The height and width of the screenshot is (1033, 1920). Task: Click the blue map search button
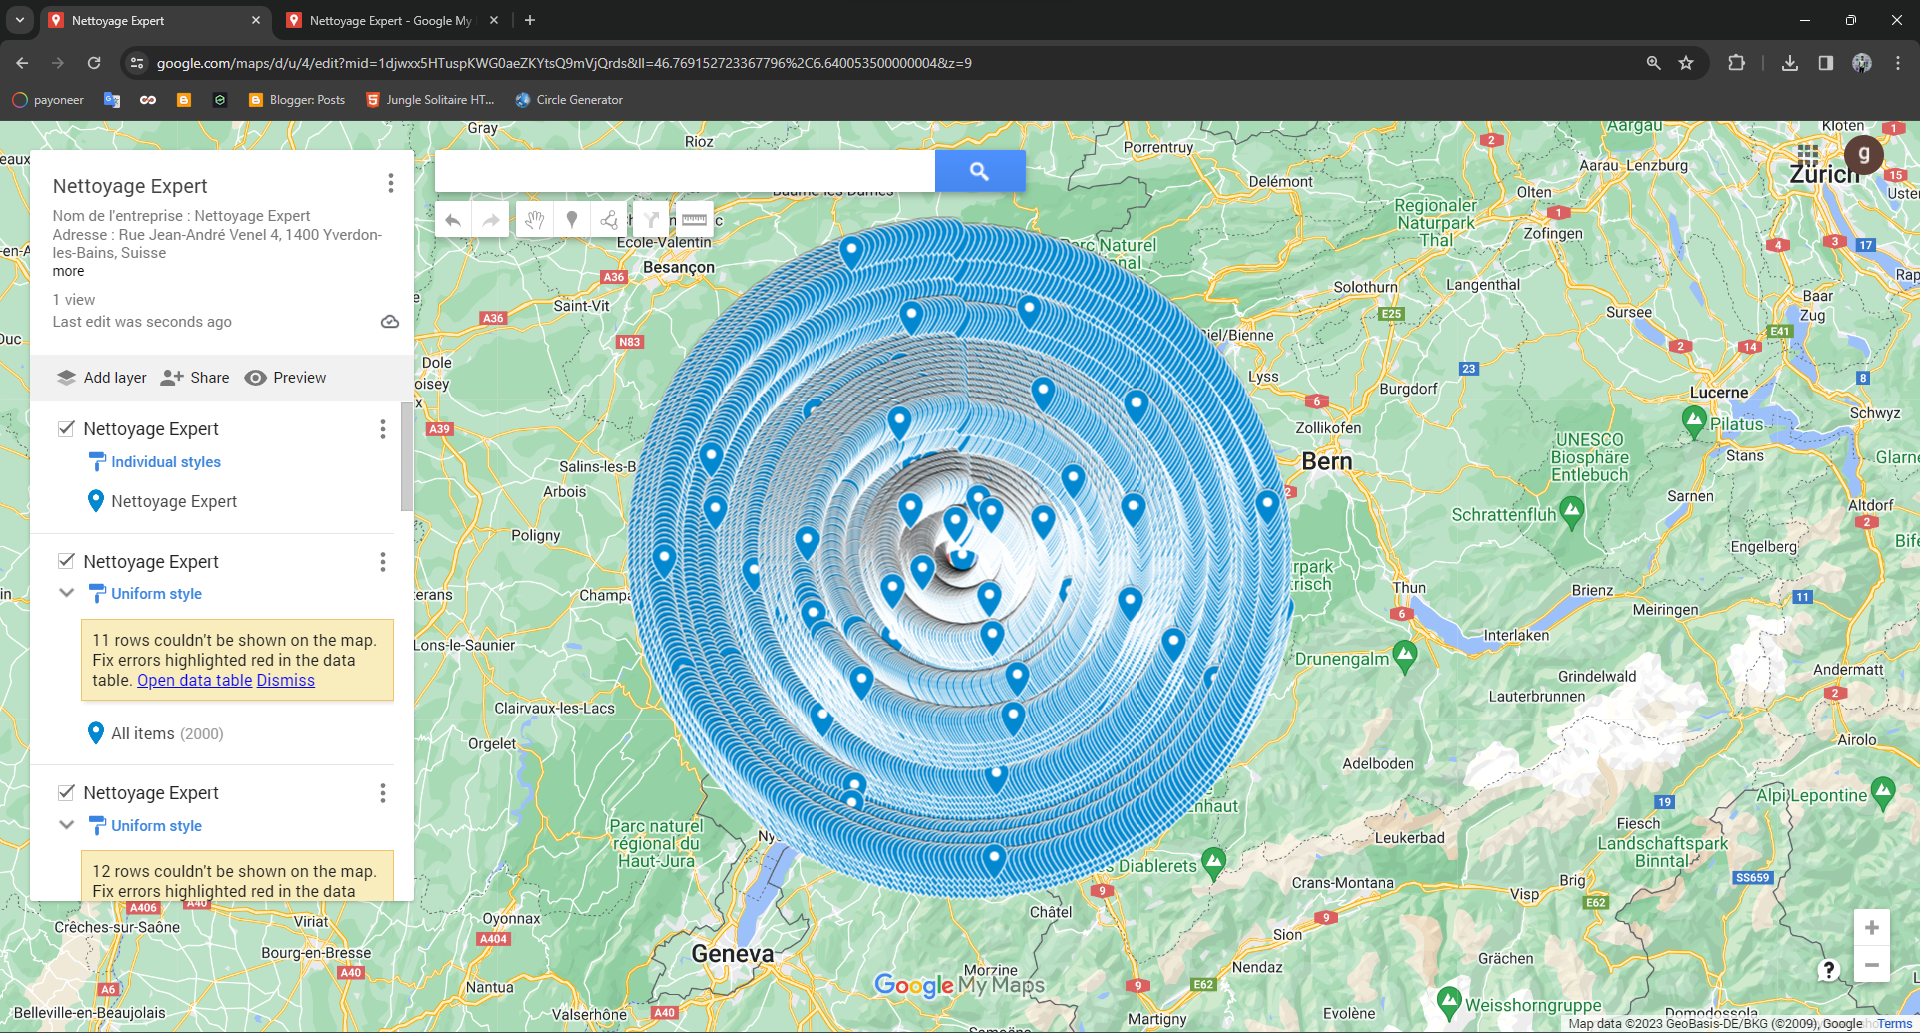pyautogui.click(x=979, y=171)
